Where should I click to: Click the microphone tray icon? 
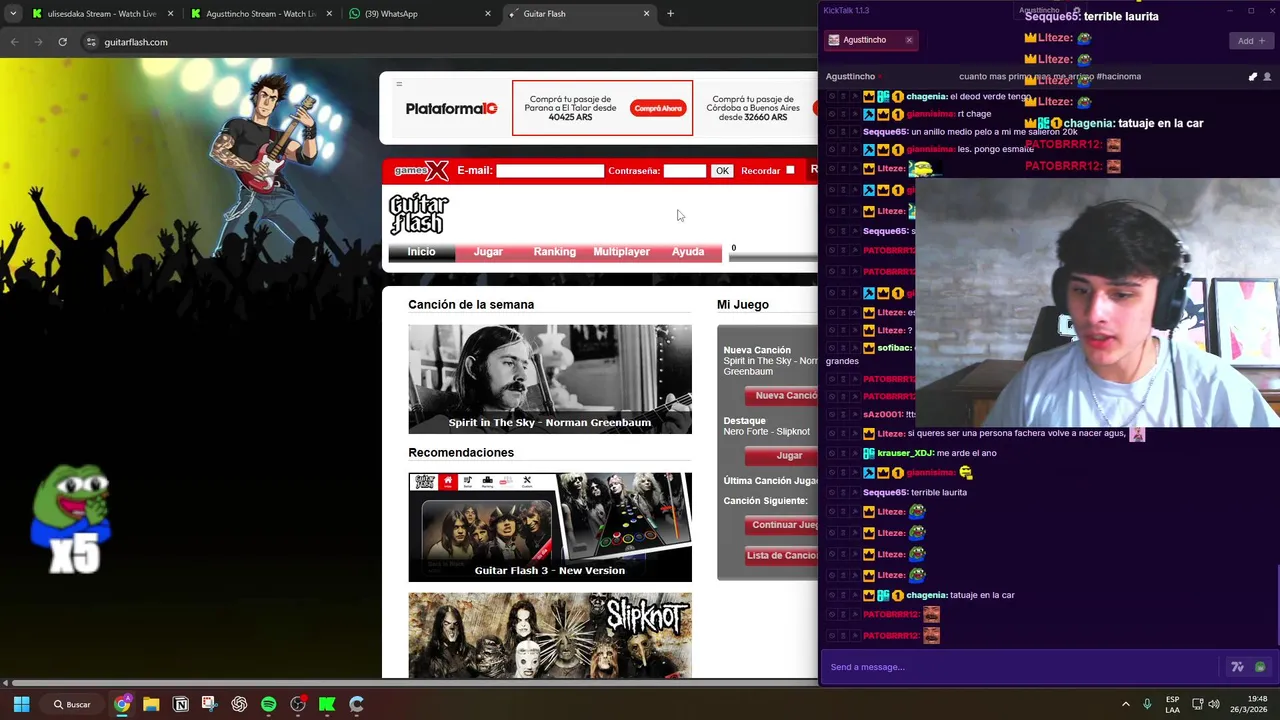click(1147, 704)
